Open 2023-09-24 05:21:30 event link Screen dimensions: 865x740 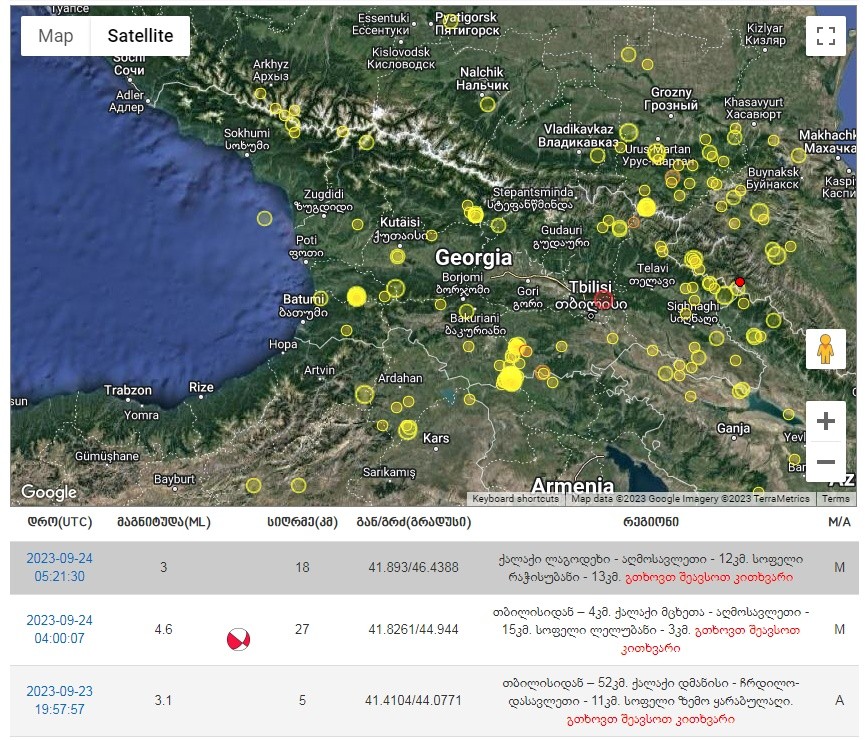tap(60, 567)
